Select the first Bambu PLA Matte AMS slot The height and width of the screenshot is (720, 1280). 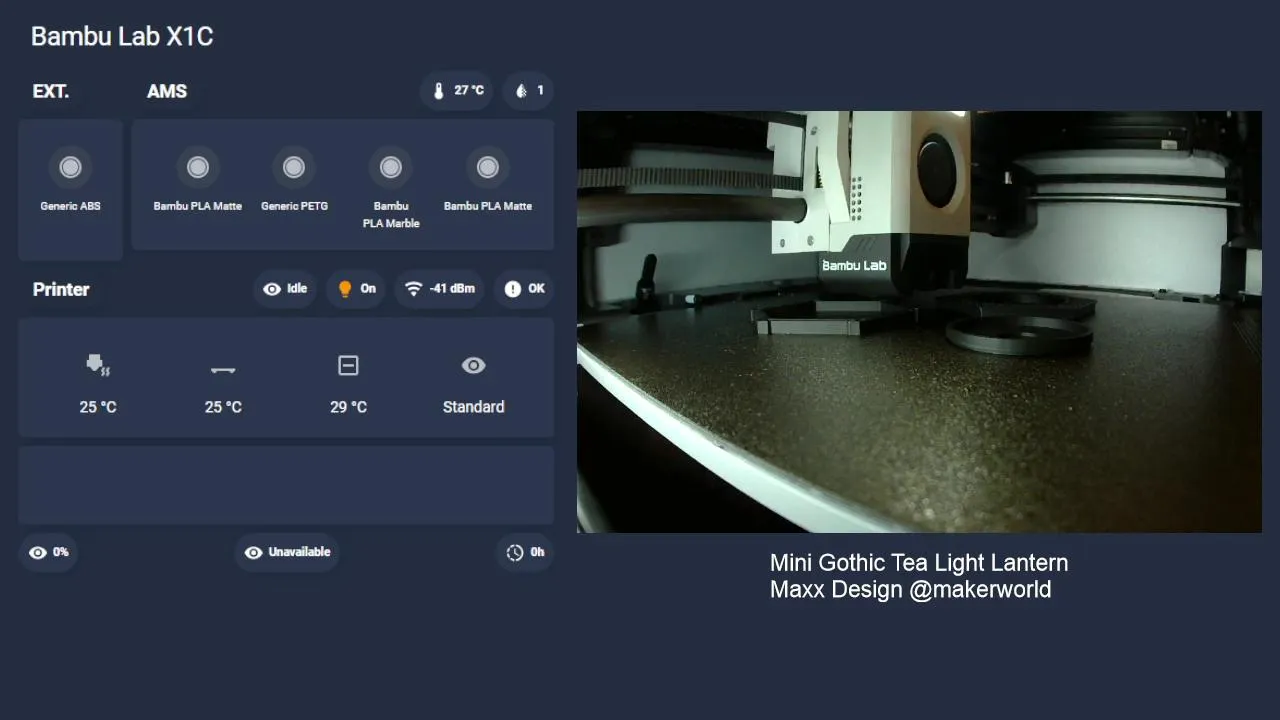(x=198, y=167)
